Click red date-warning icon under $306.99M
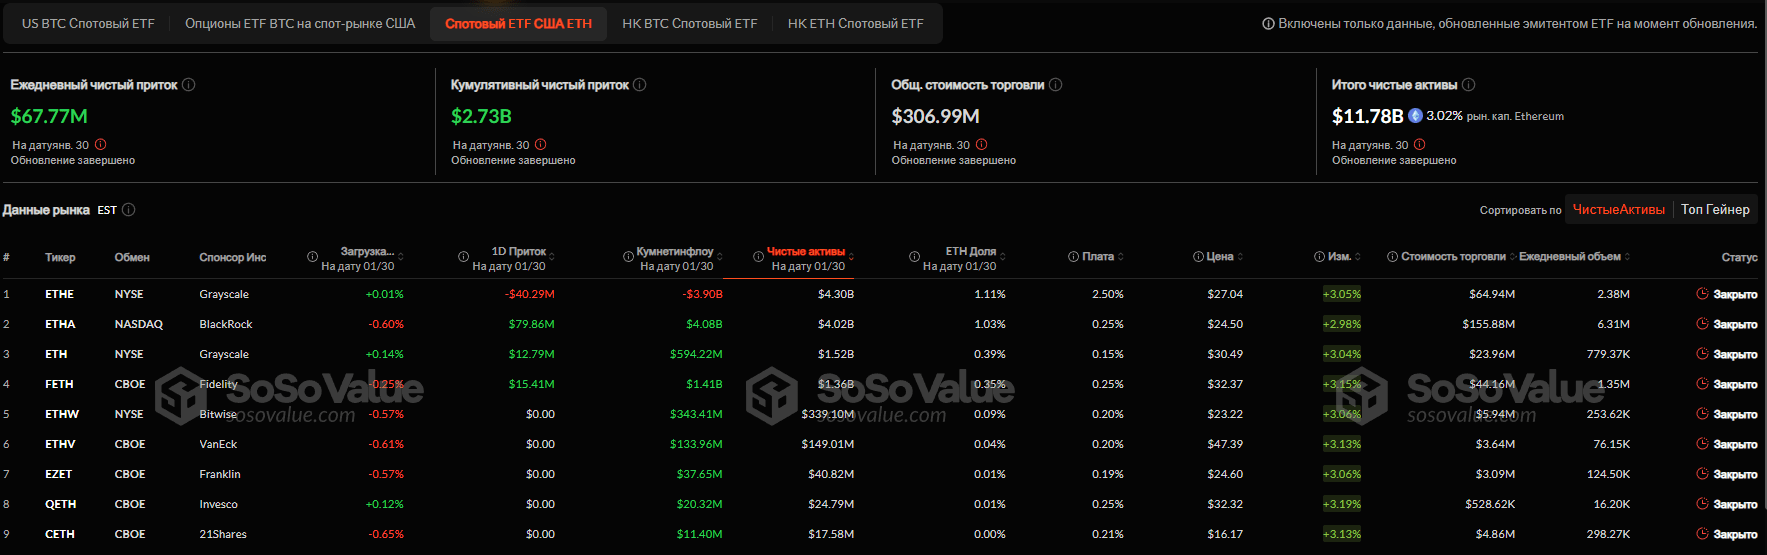This screenshot has height=555, width=1767. [982, 144]
